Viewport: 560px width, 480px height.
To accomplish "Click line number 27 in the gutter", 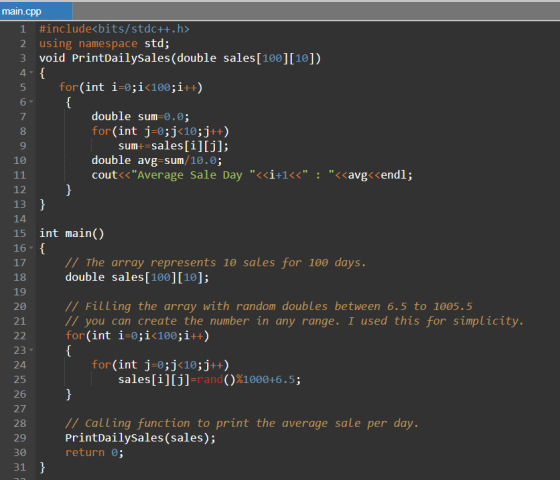I will (20, 409).
